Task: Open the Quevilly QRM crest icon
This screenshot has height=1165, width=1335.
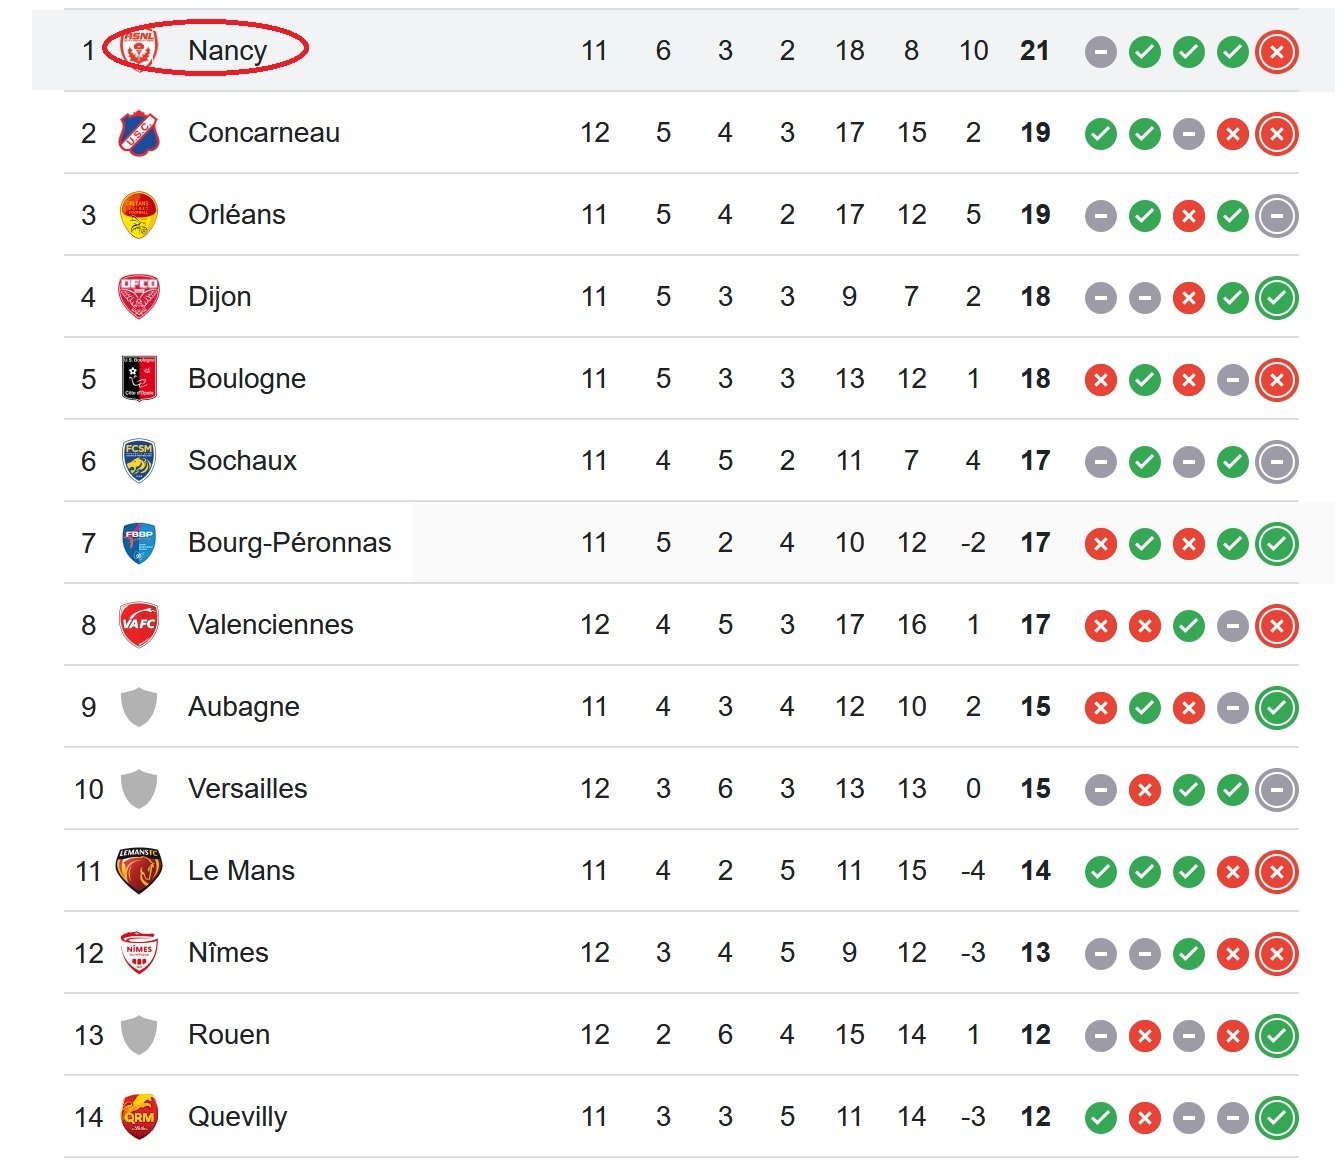Action: click(x=139, y=1116)
